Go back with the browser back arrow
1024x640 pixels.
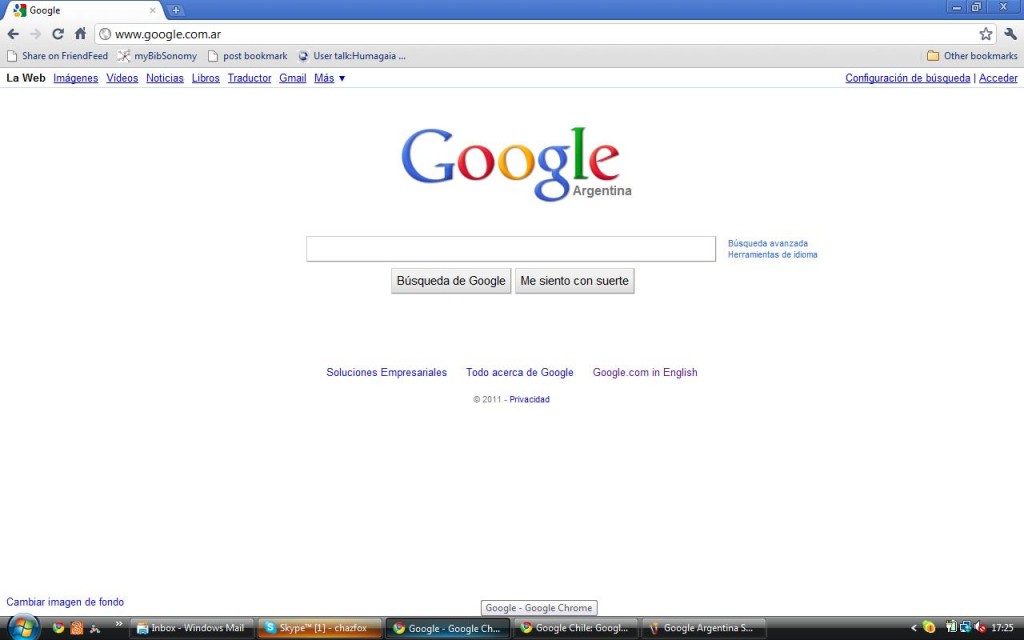tap(13, 34)
